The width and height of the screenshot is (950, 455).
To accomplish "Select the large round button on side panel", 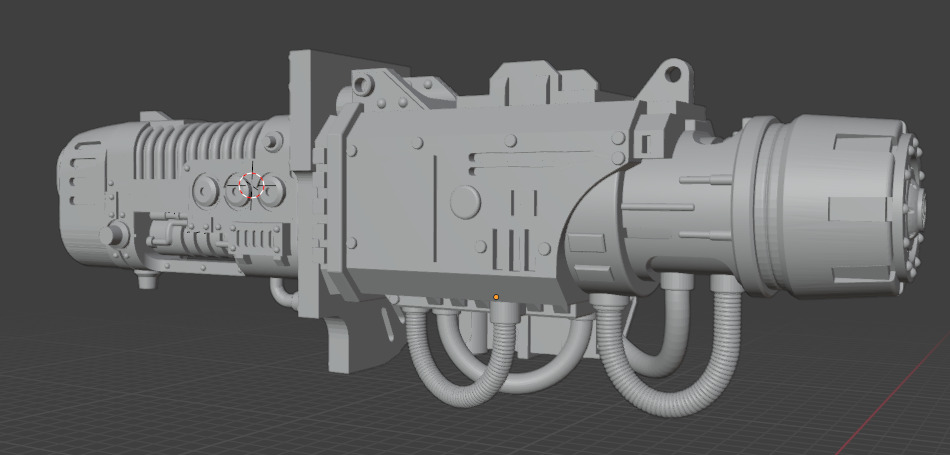I will pyautogui.click(x=465, y=202).
